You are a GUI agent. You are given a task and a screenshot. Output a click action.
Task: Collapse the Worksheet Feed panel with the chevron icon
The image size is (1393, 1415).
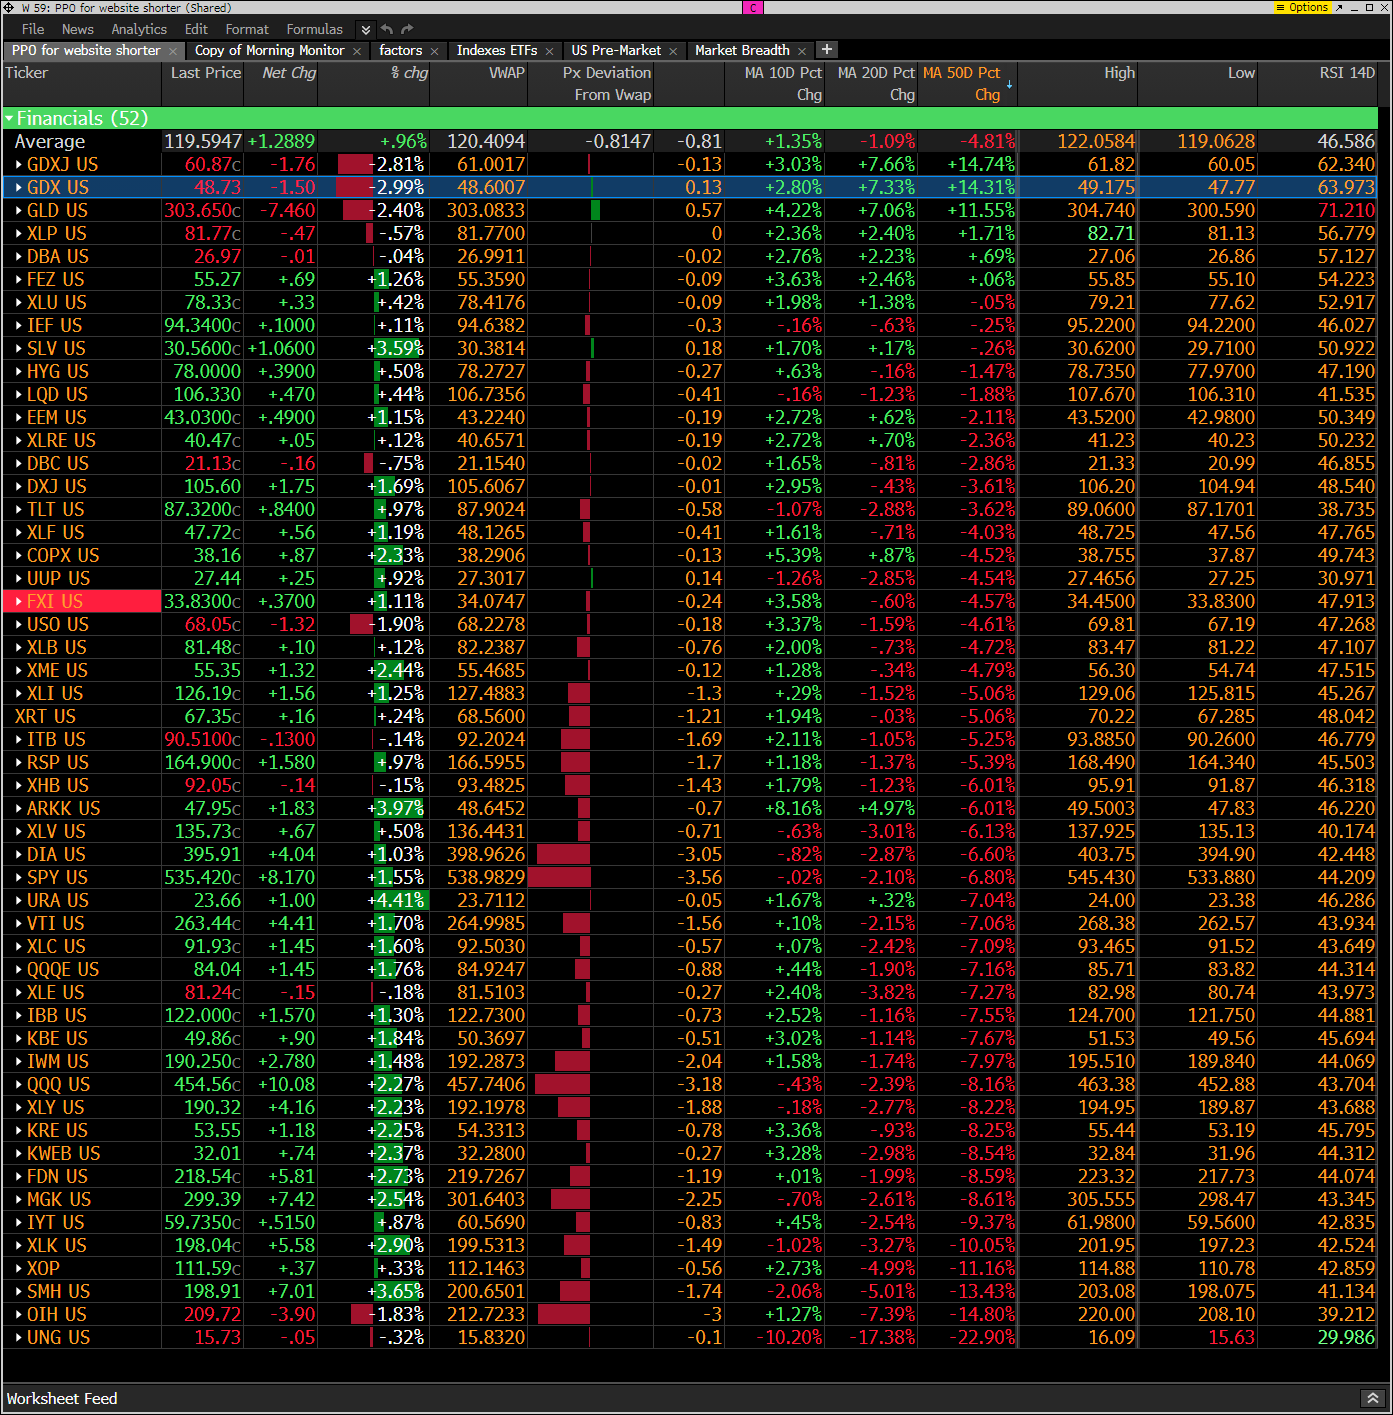pyautogui.click(x=1373, y=1398)
